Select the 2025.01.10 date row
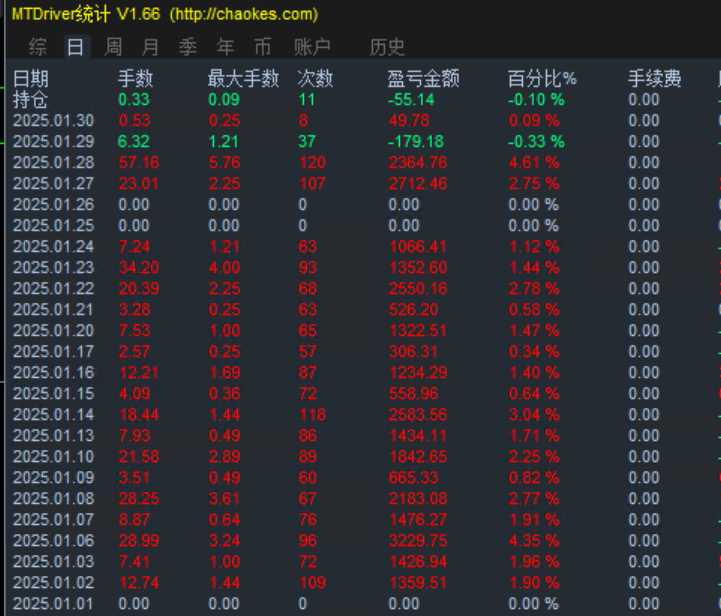 click(53, 456)
